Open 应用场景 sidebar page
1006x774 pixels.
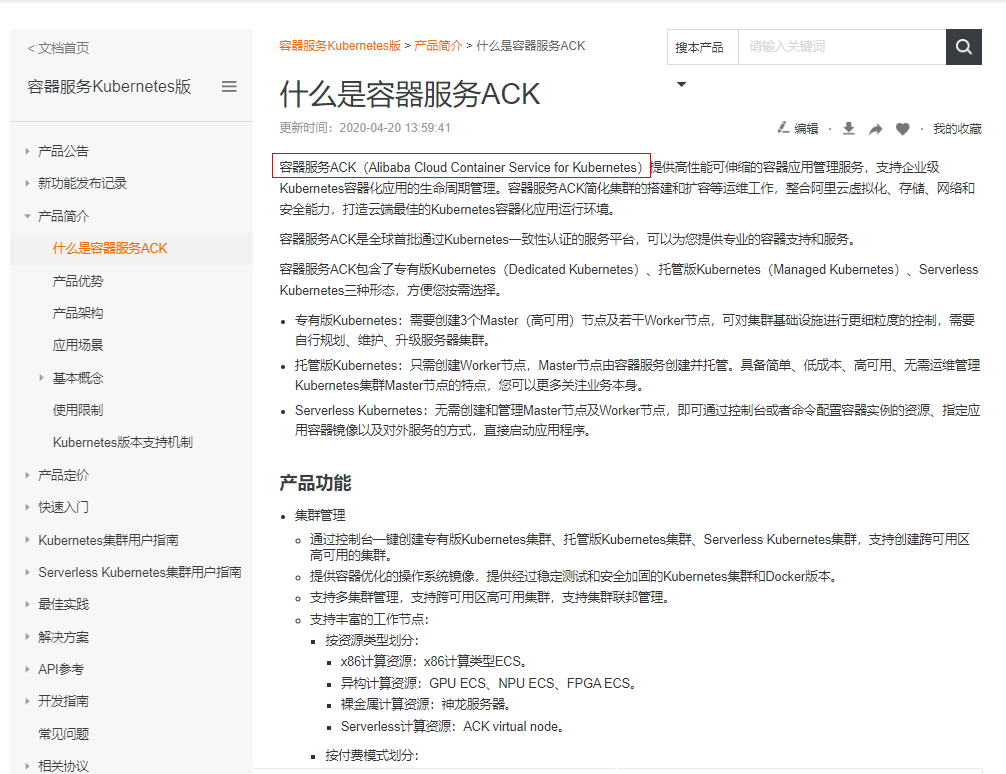coord(78,345)
